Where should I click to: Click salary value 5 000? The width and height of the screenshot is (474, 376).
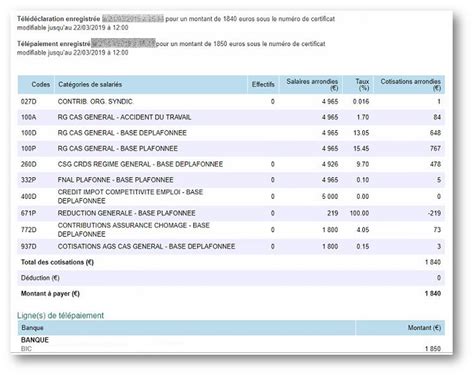click(x=330, y=196)
